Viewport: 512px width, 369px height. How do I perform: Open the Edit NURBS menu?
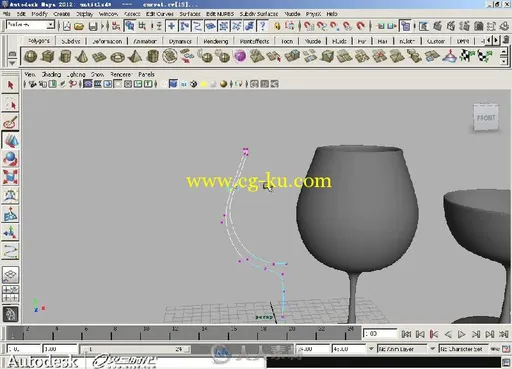[220, 14]
